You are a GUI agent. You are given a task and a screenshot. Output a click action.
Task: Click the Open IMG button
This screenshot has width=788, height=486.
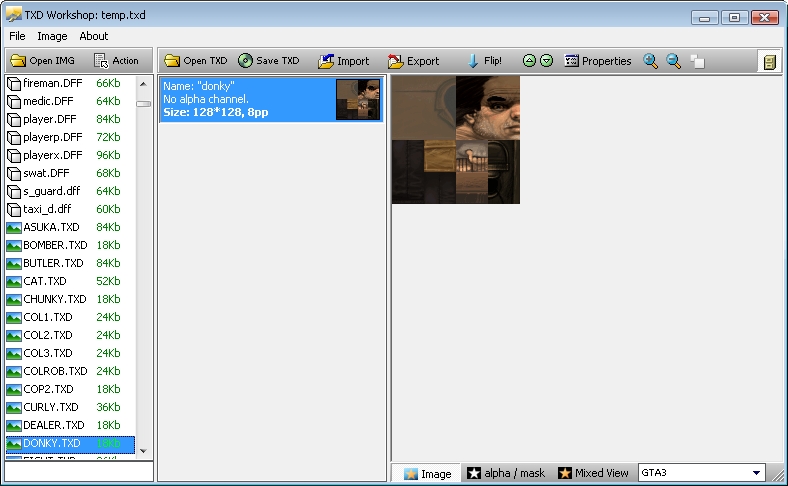tap(43, 61)
